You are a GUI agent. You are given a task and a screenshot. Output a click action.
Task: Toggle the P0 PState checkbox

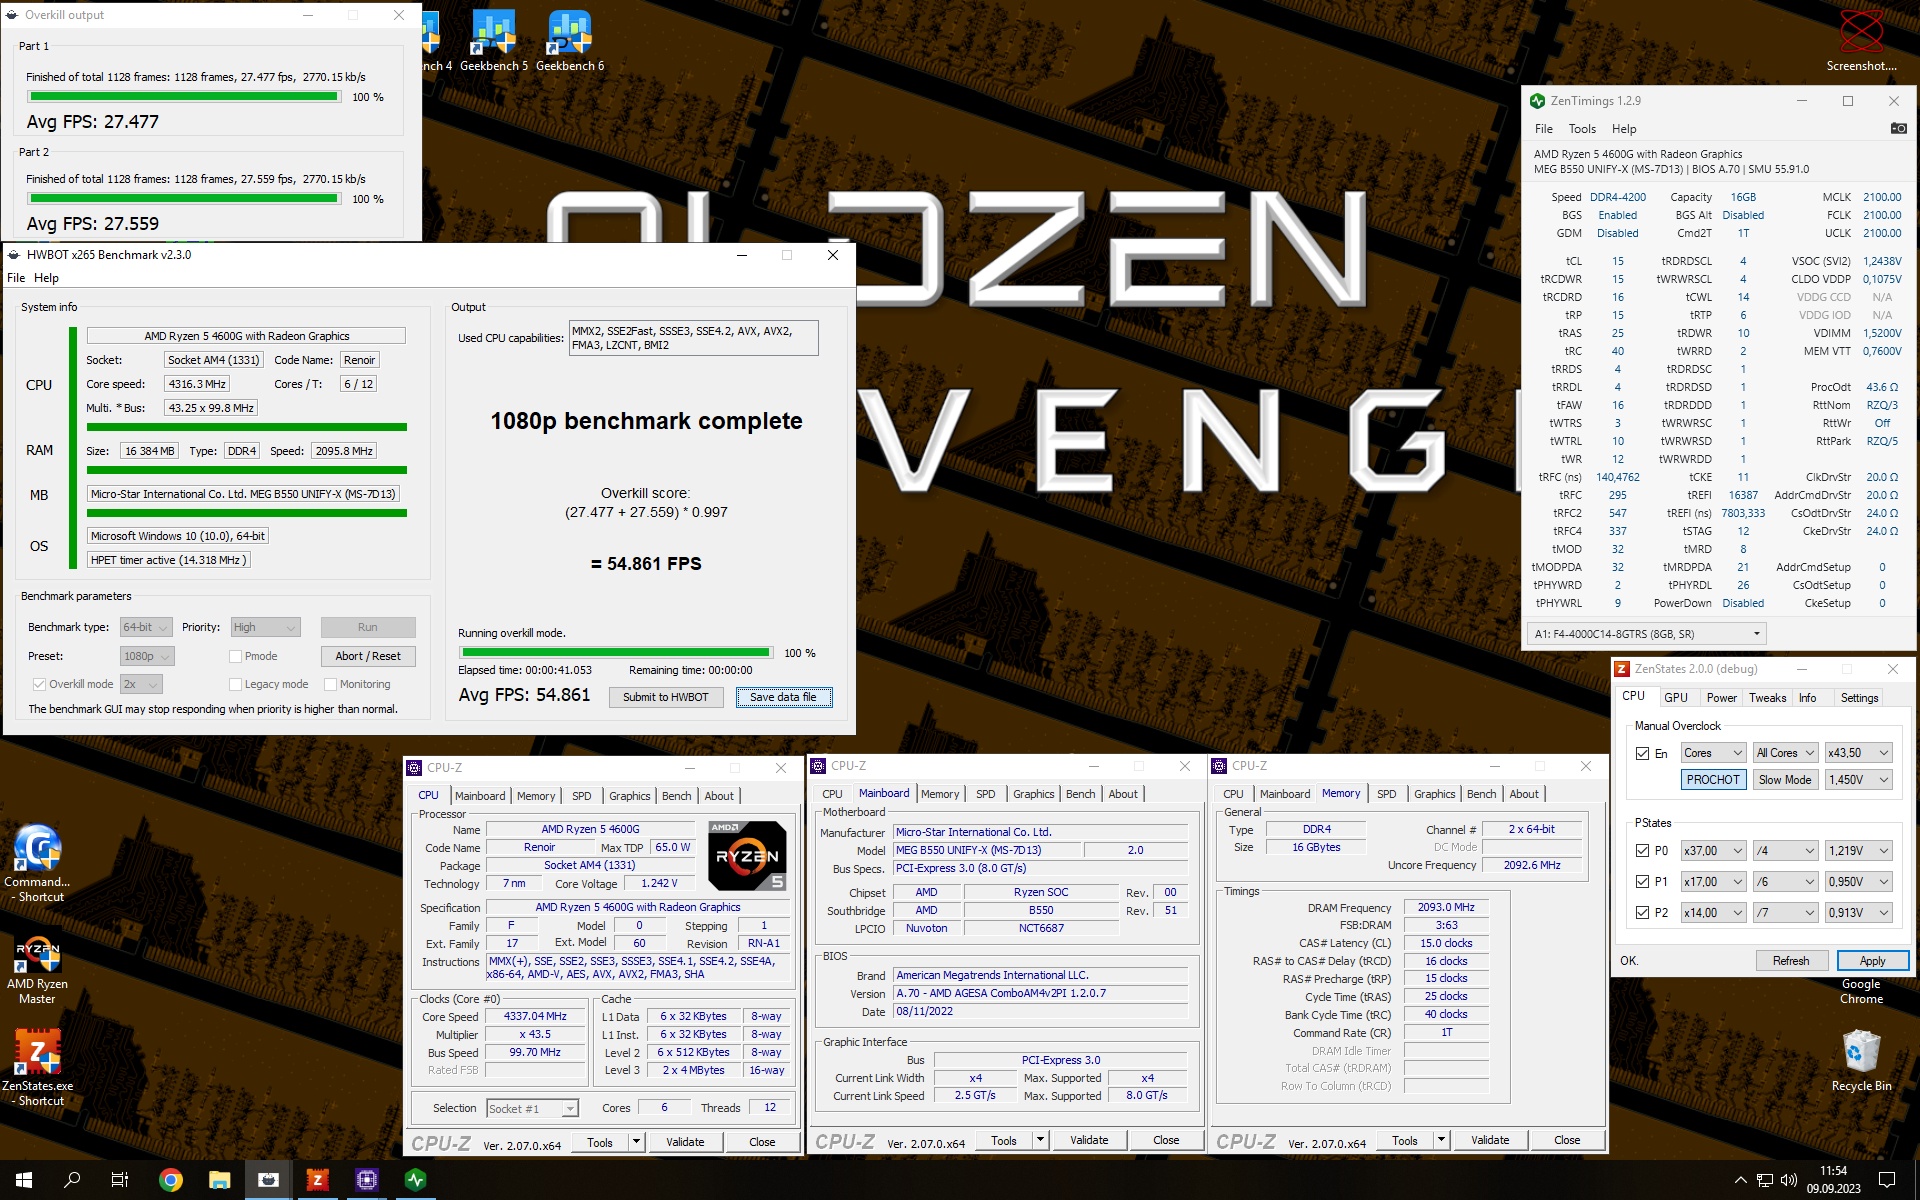pos(1642,851)
